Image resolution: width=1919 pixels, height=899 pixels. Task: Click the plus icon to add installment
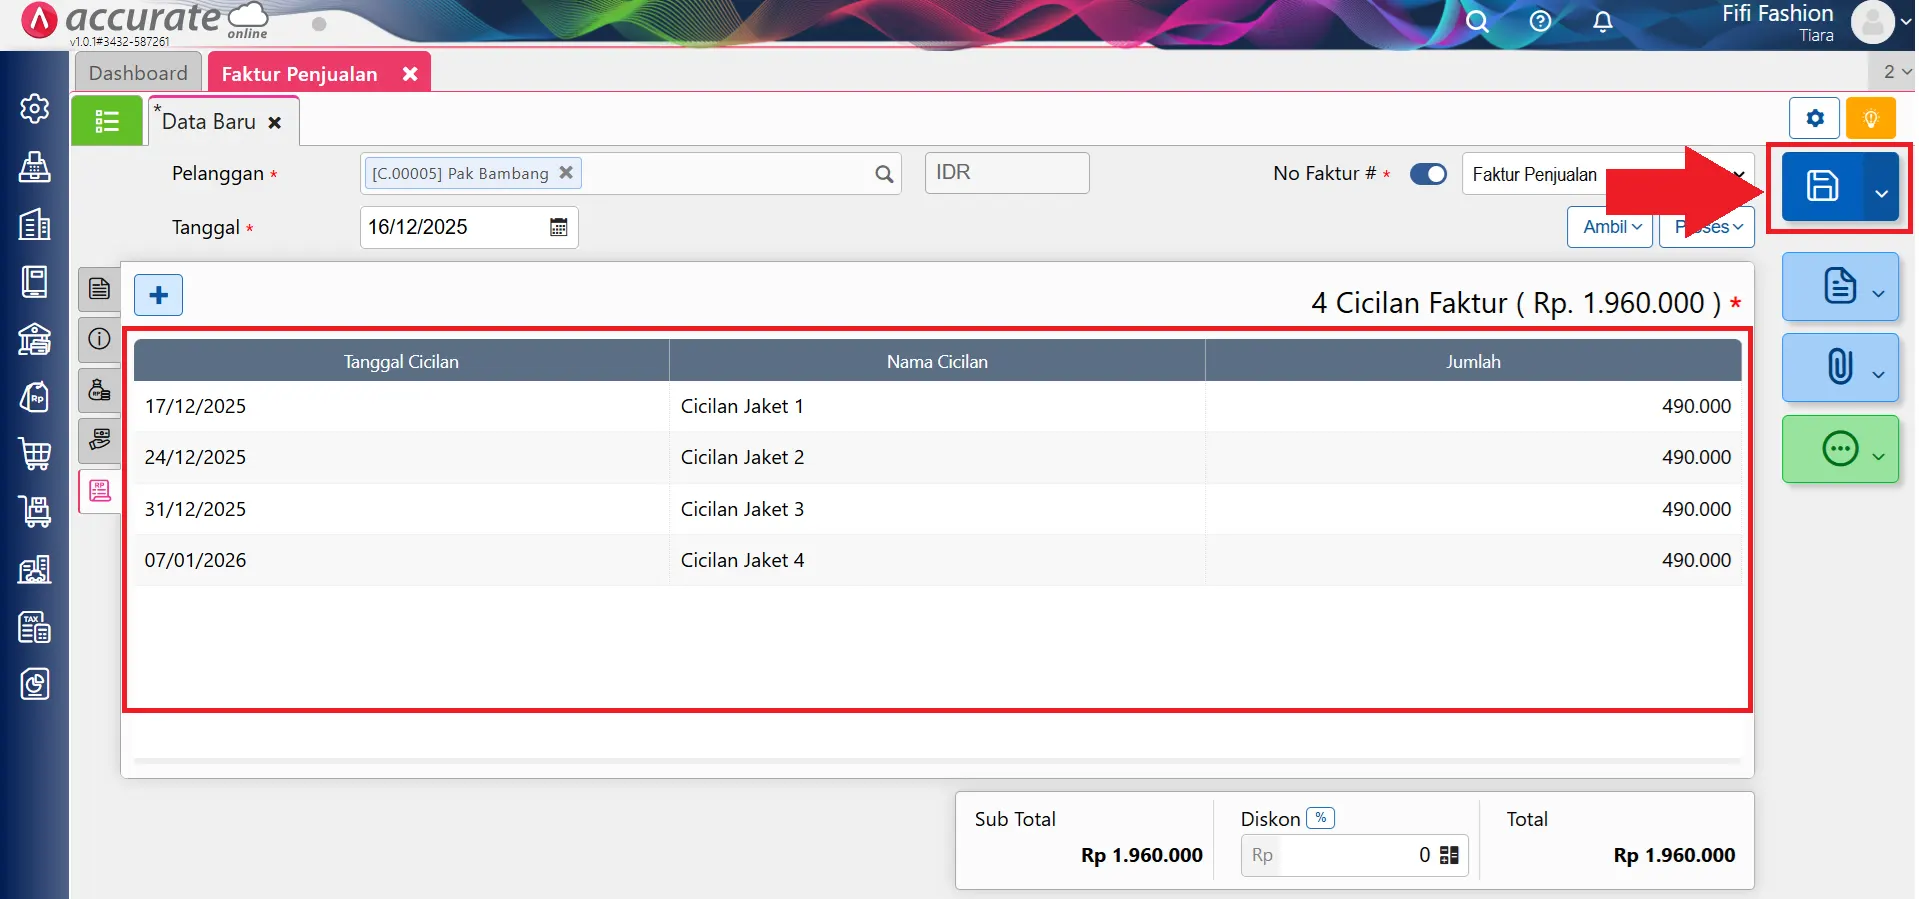[158, 295]
